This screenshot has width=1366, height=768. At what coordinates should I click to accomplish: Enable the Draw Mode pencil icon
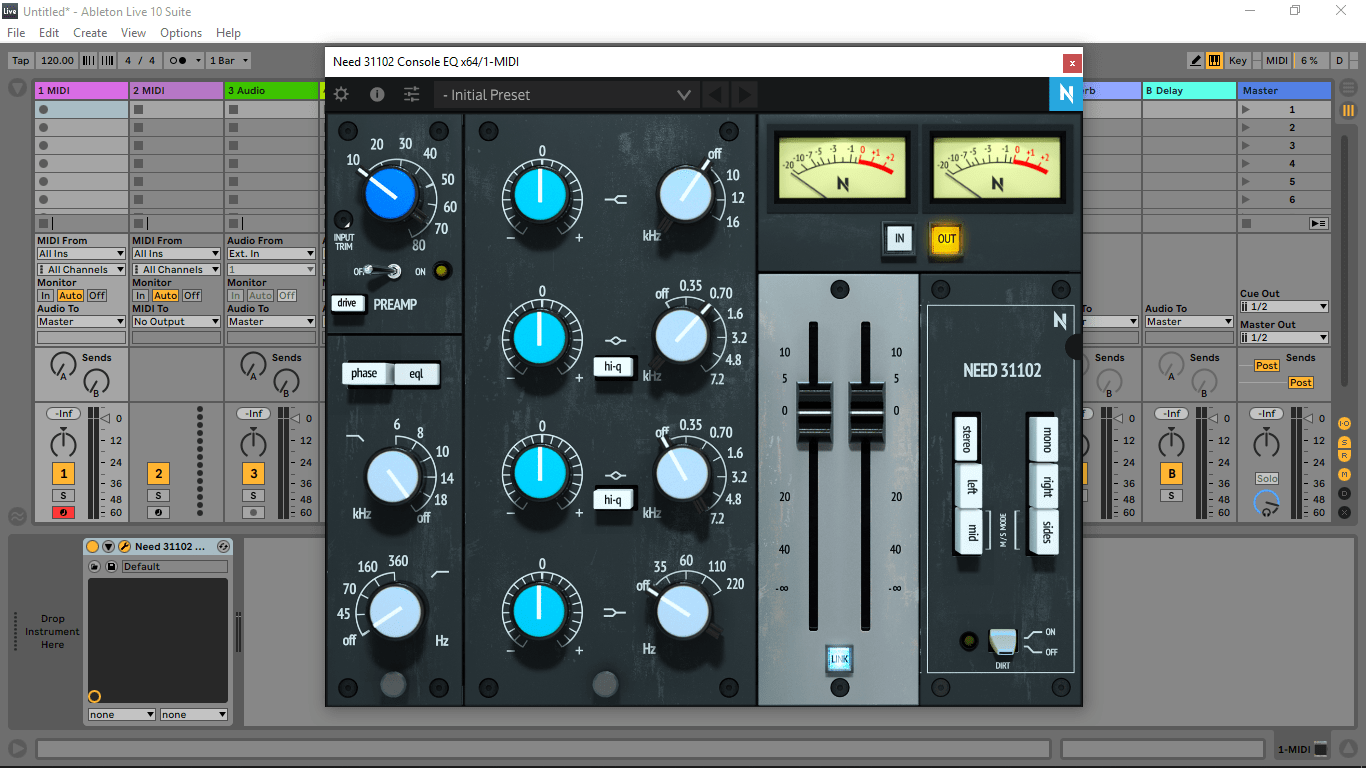pos(1195,60)
